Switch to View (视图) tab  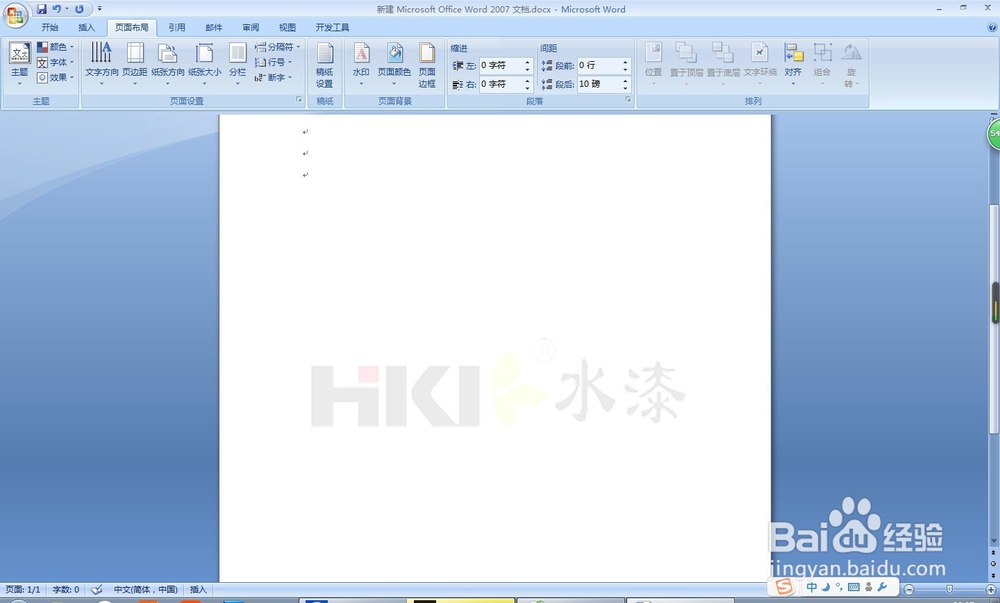(x=288, y=27)
